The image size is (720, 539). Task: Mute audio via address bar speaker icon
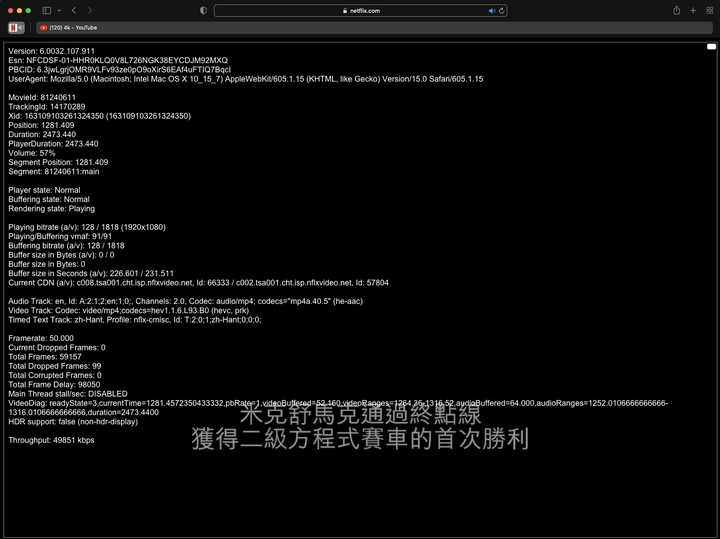492,11
